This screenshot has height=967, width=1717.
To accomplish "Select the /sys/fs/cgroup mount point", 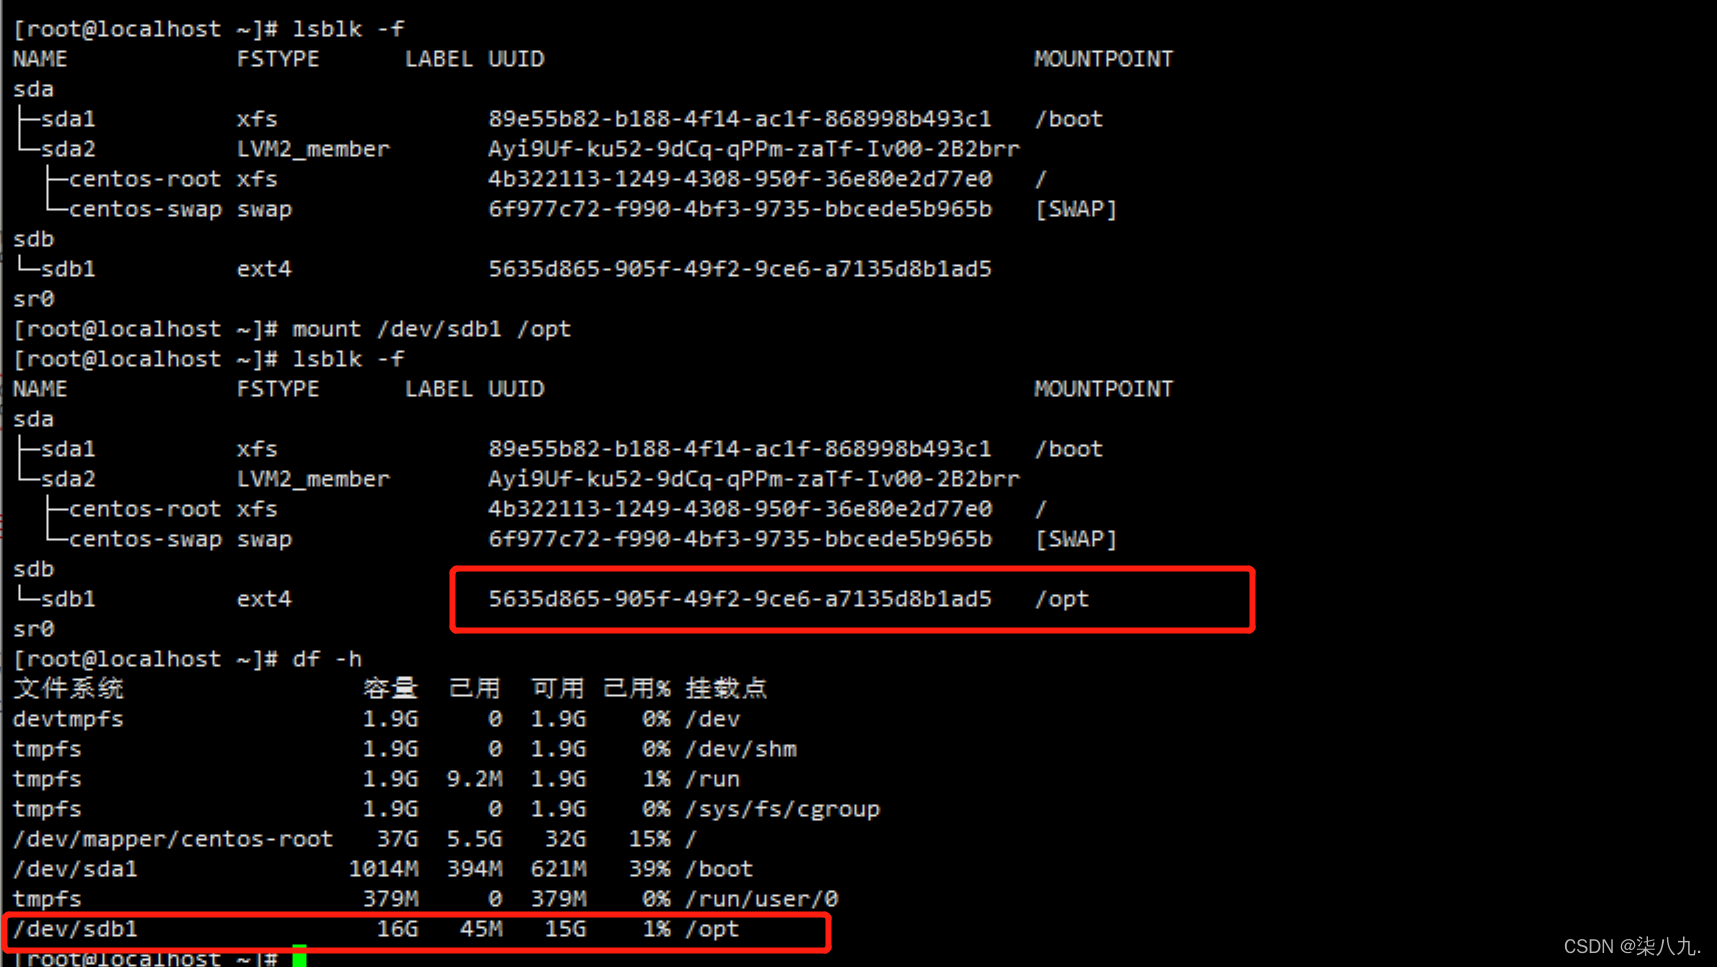I will [x=782, y=809].
